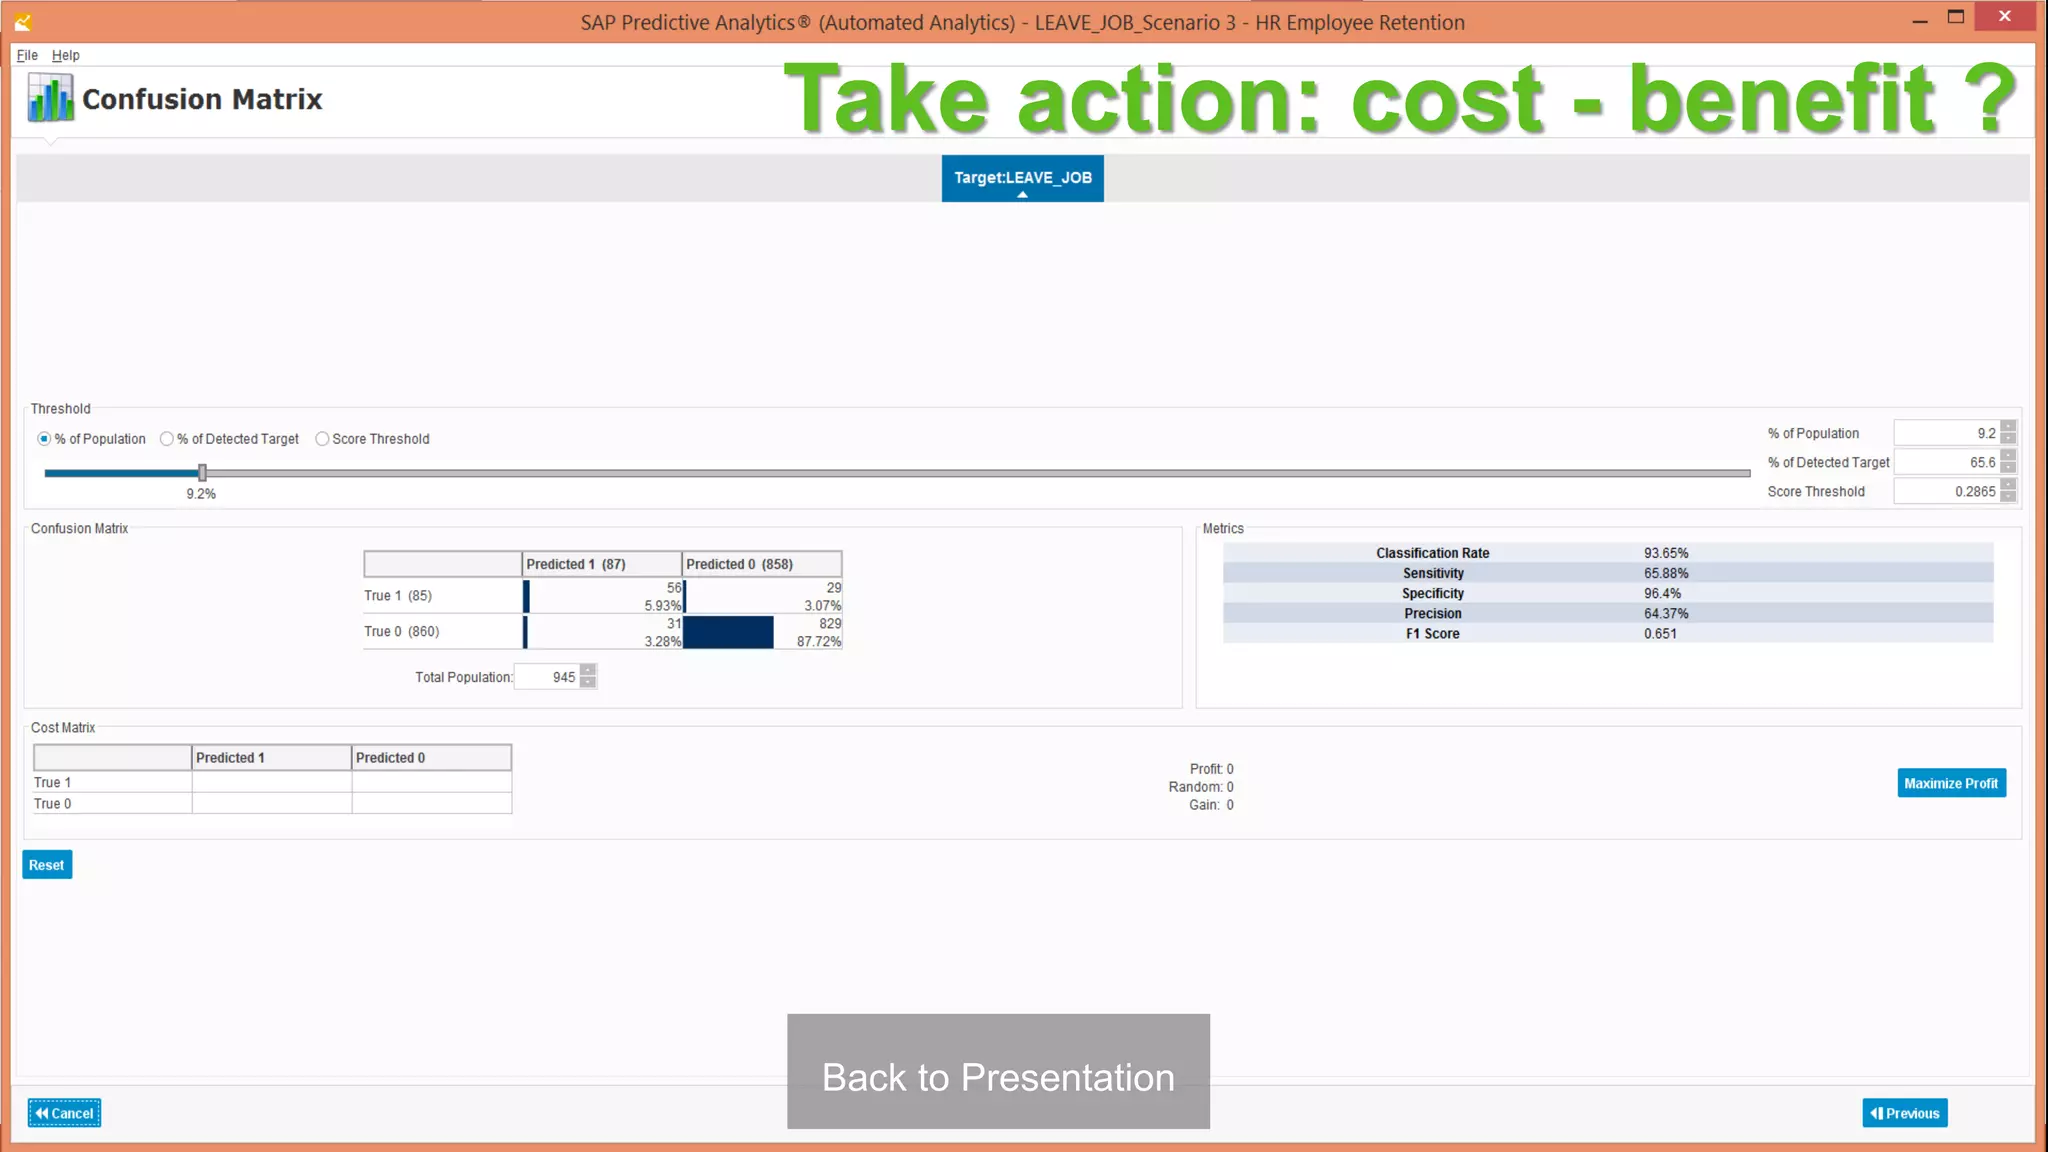Image resolution: width=2048 pixels, height=1152 pixels.
Task: Click the Cost Matrix Predicted 1 header
Action: (271, 758)
